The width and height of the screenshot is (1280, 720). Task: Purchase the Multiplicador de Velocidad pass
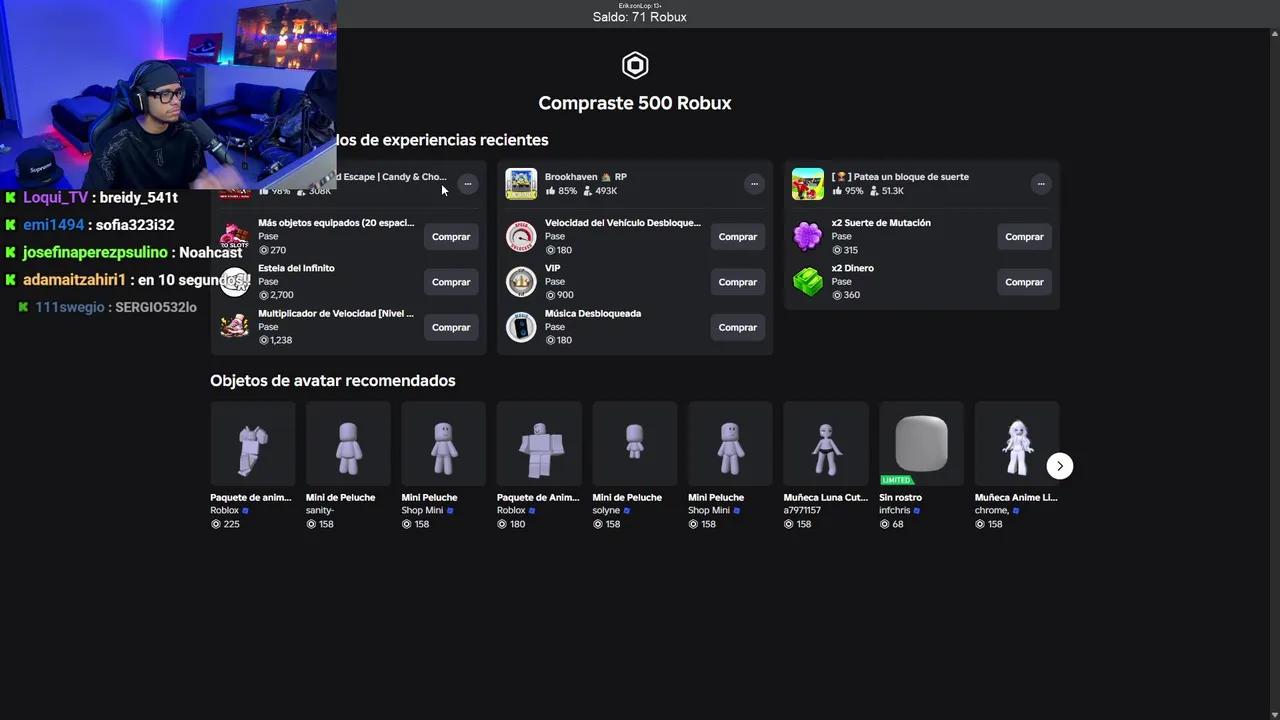451,327
